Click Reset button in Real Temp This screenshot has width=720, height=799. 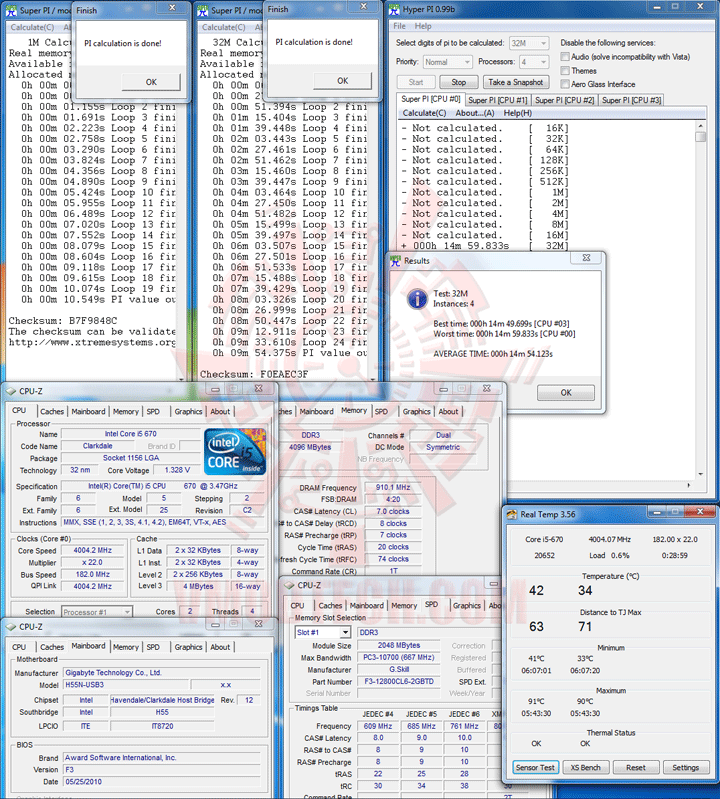point(636,767)
